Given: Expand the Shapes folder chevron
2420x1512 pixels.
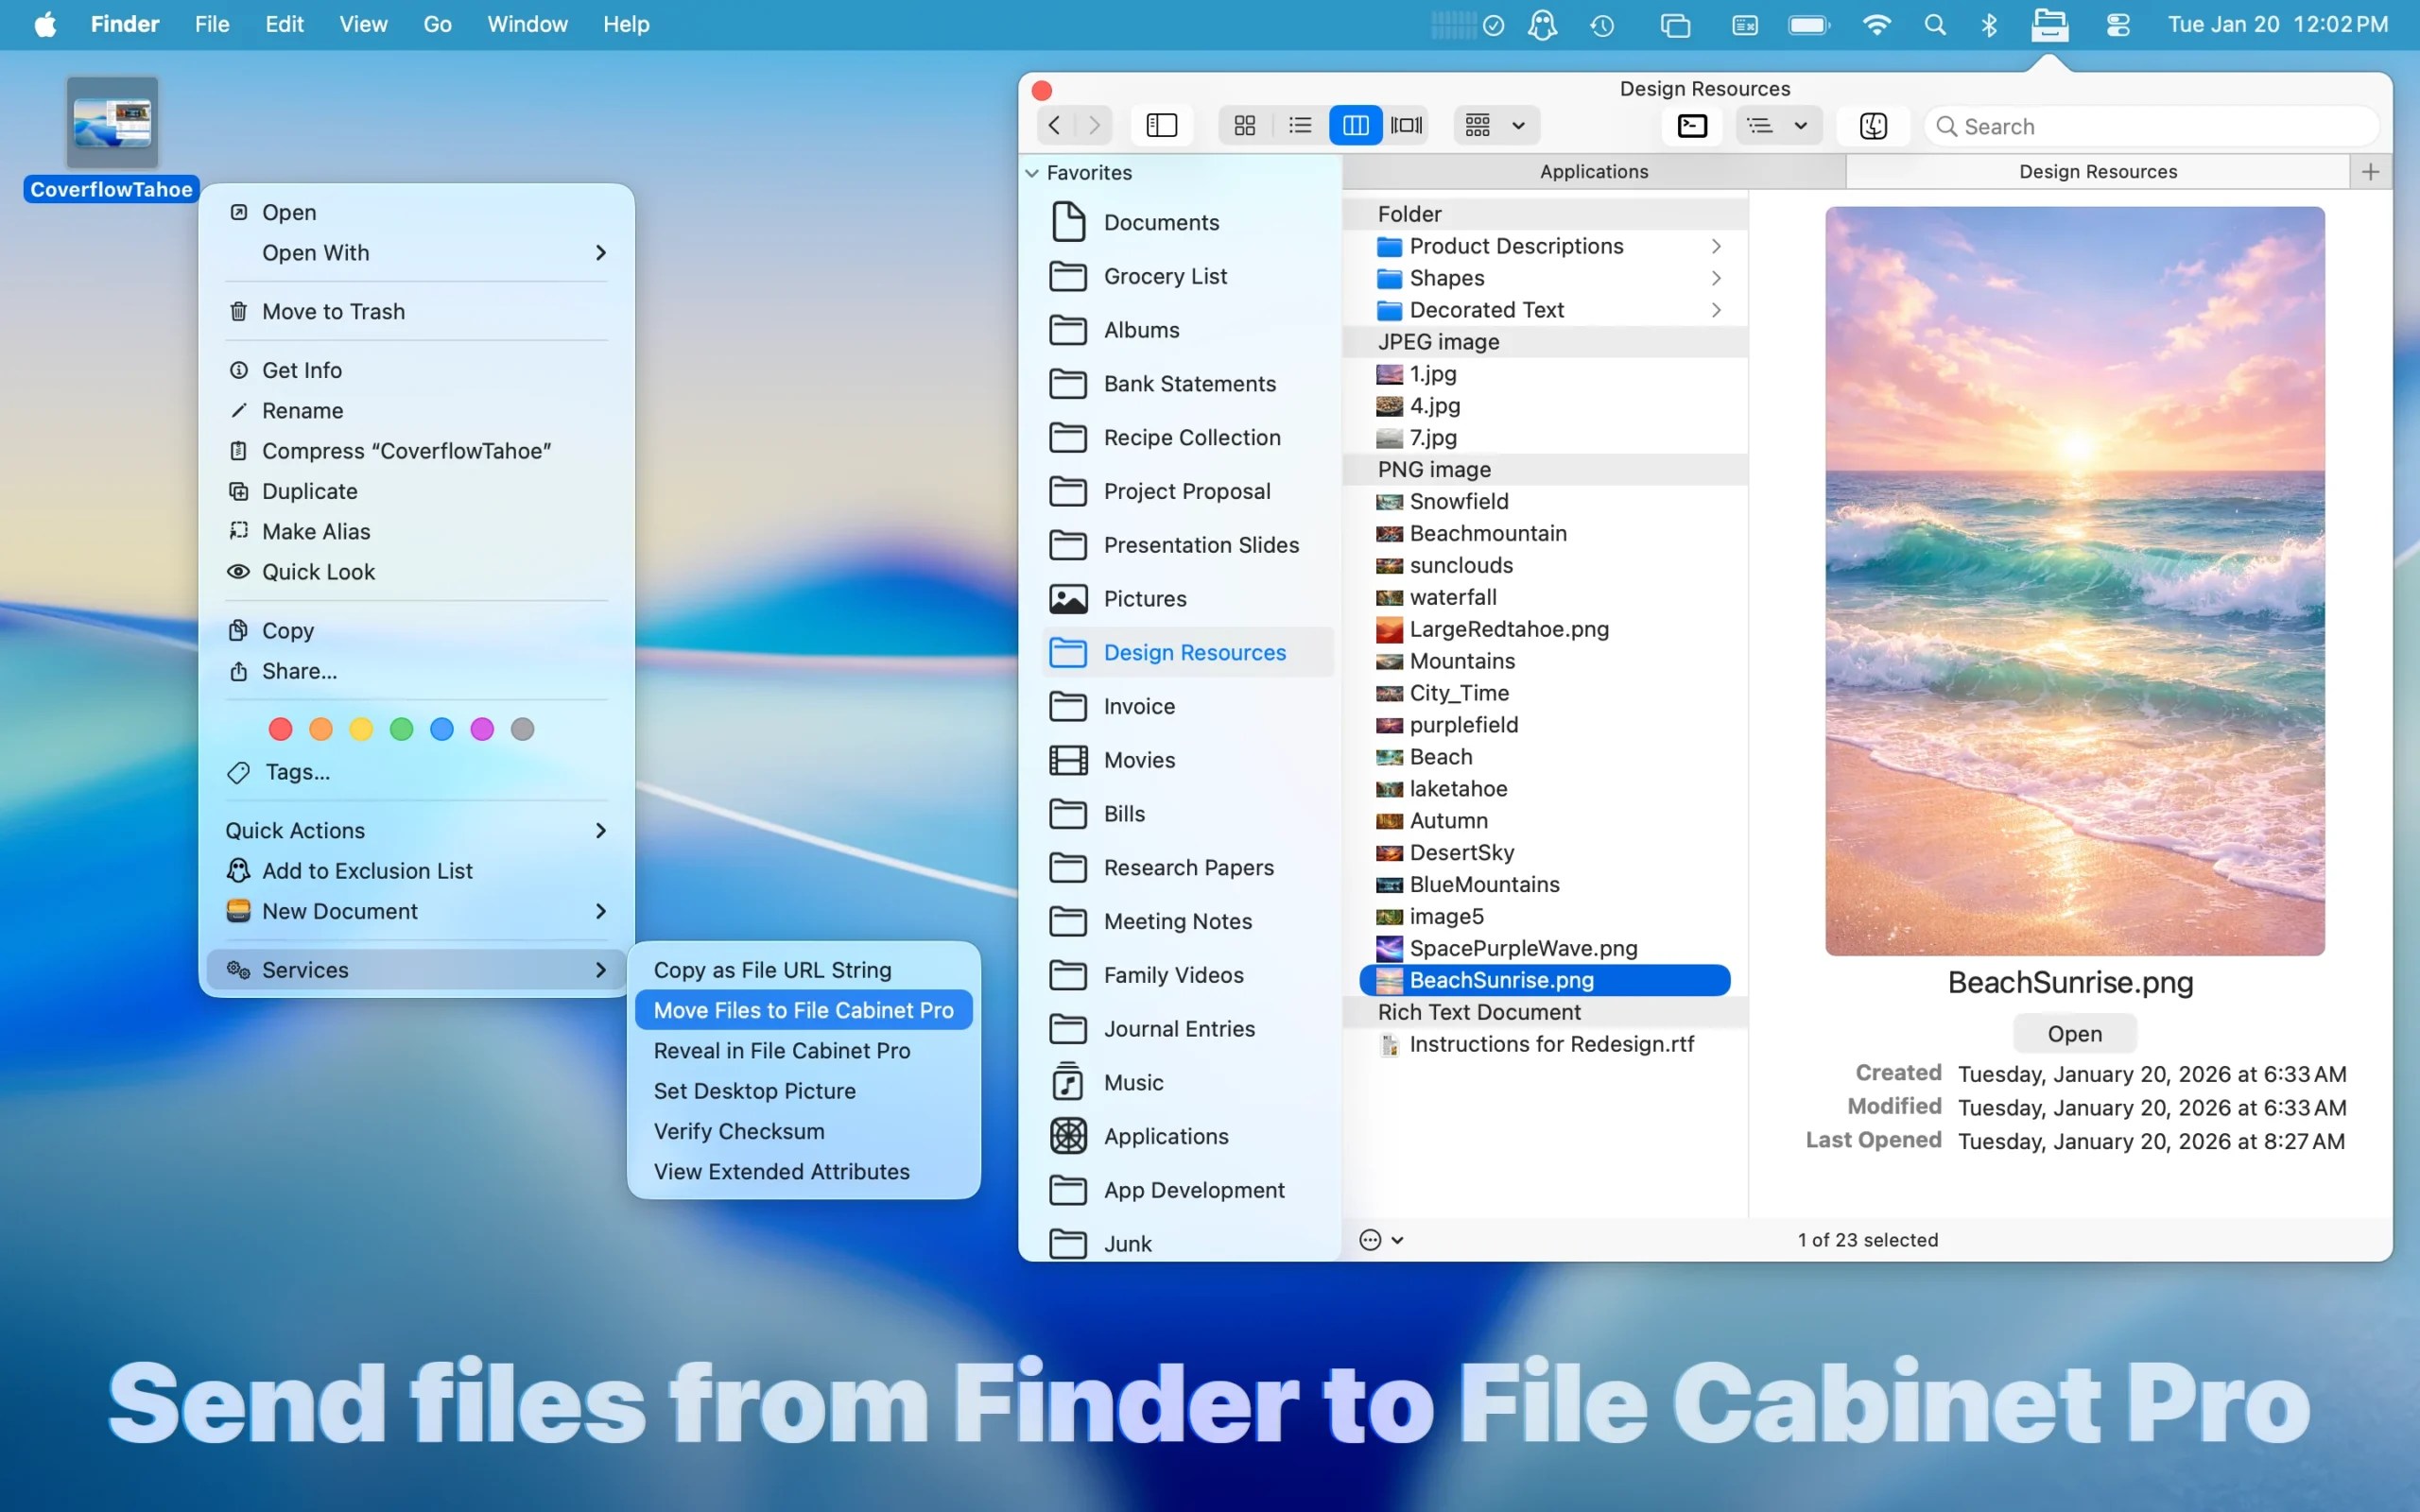Looking at the screenshot, I should click(1715, 278).
